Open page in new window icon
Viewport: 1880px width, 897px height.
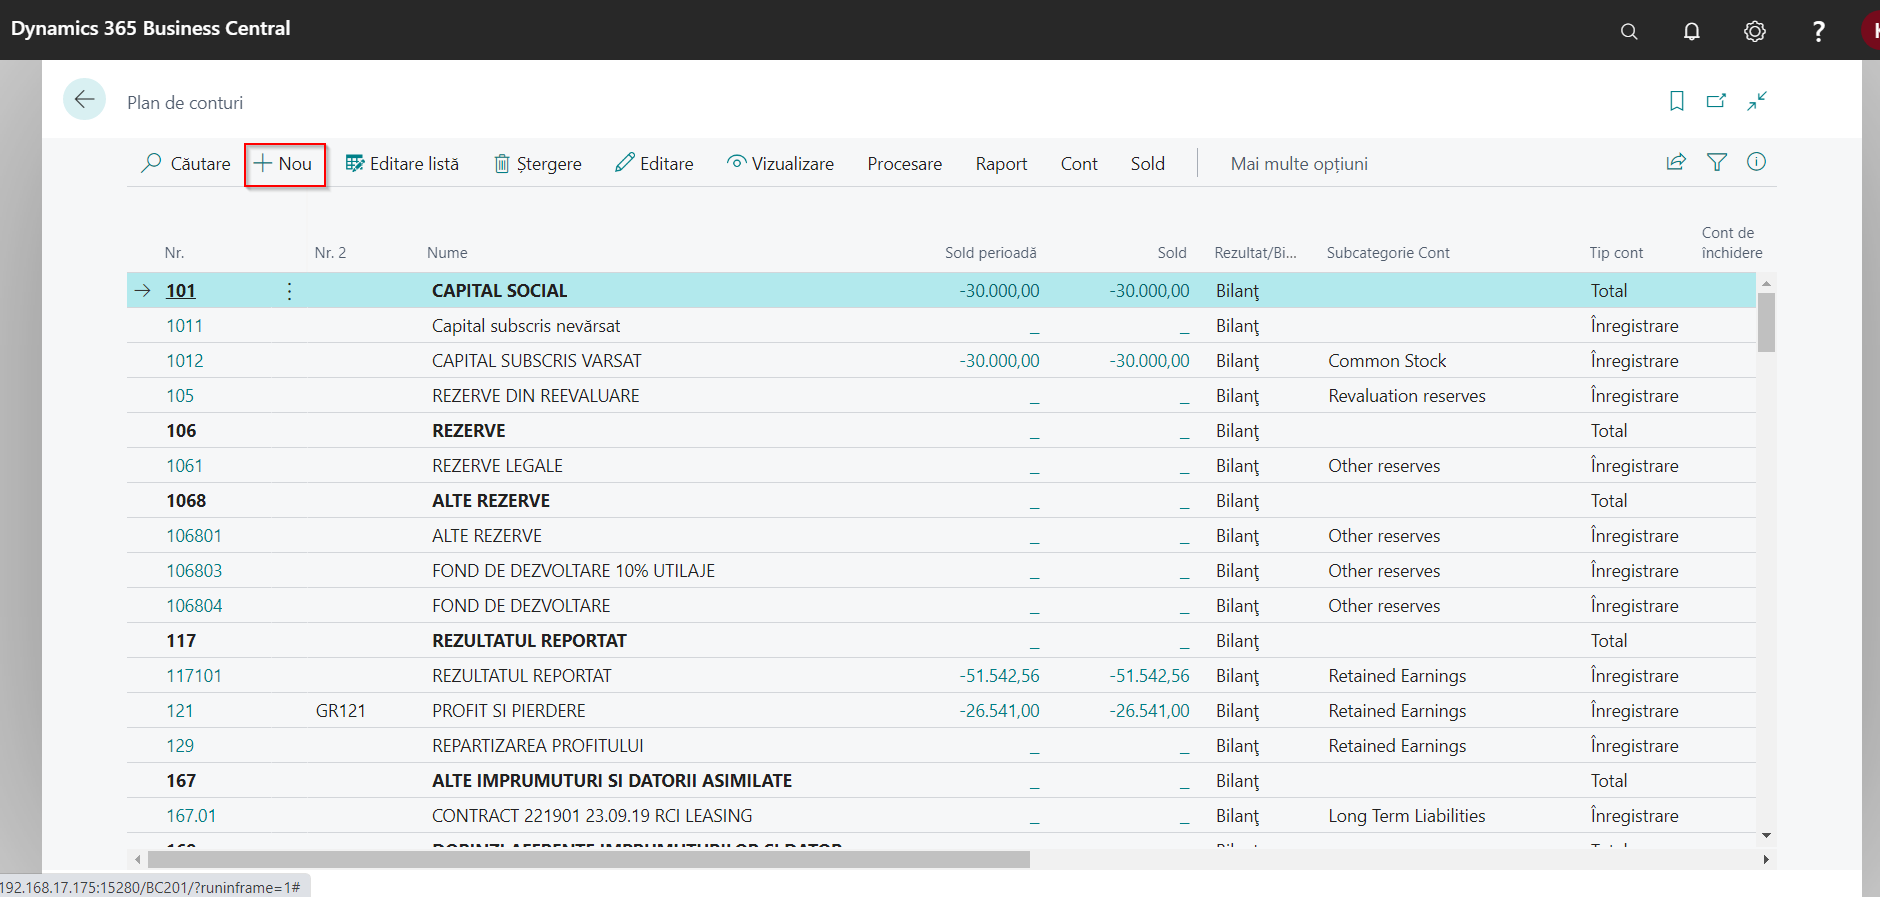click(x=1716, y=101)
